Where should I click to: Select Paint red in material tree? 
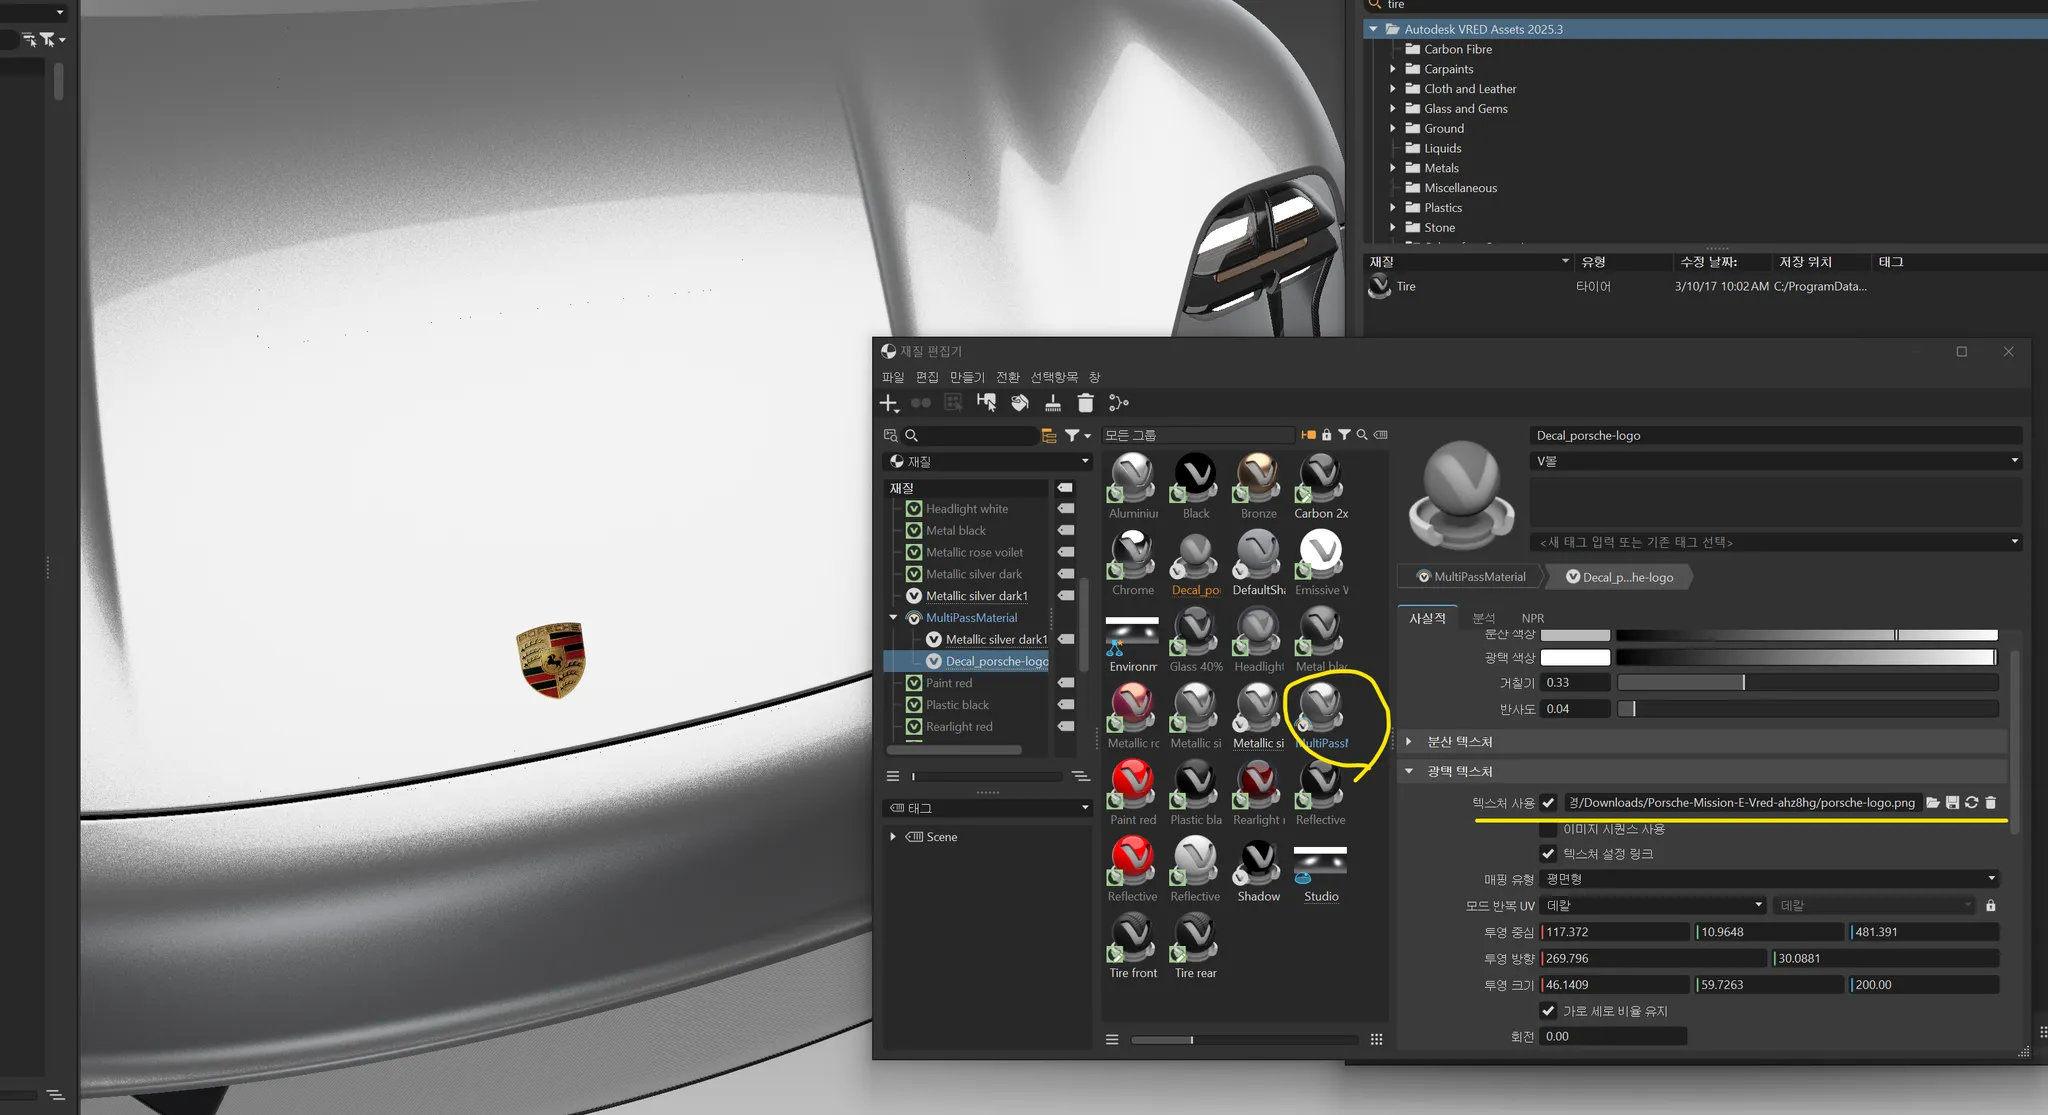tap(948, 683)
